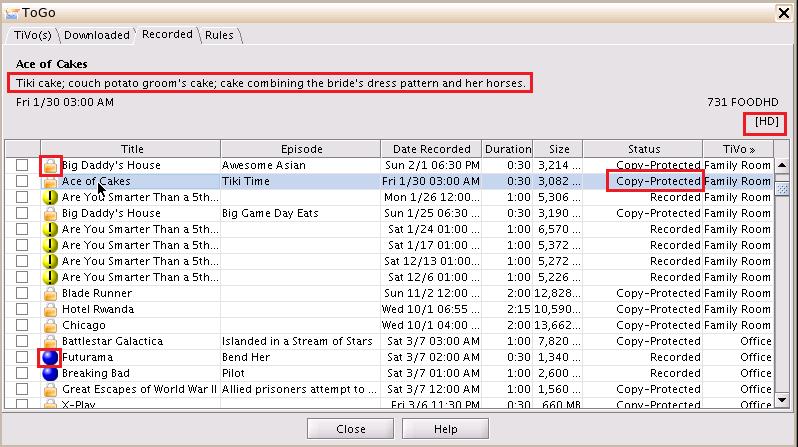The width and height of the screenshot is (798, 447).
Task: Click the scrollbar down arrow
Action: point(782,400)
